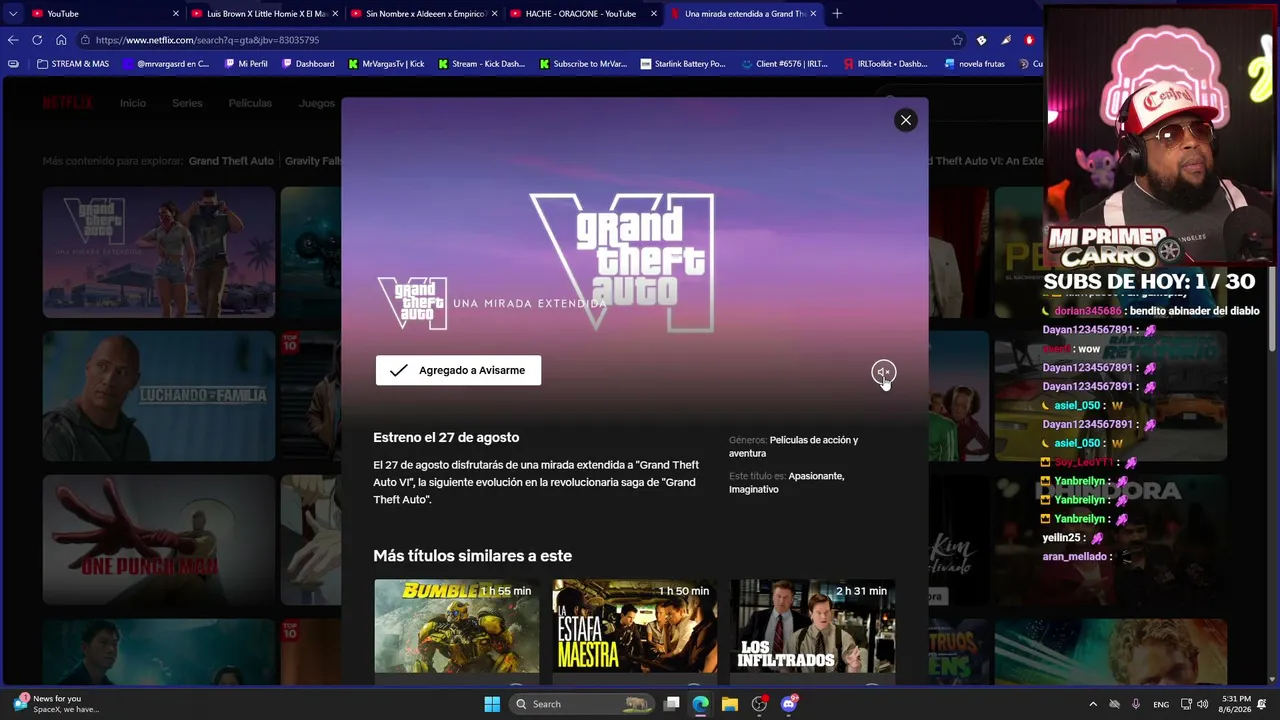
Task: Open the OBS Studio taskbar icon
Action: (x=760, y=704)
